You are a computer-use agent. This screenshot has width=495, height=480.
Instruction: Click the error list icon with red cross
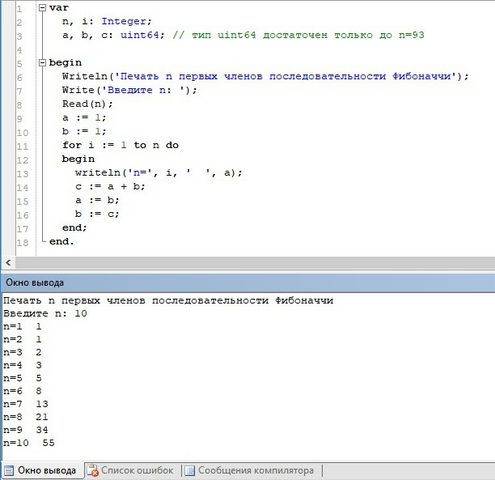click(92, 471)
